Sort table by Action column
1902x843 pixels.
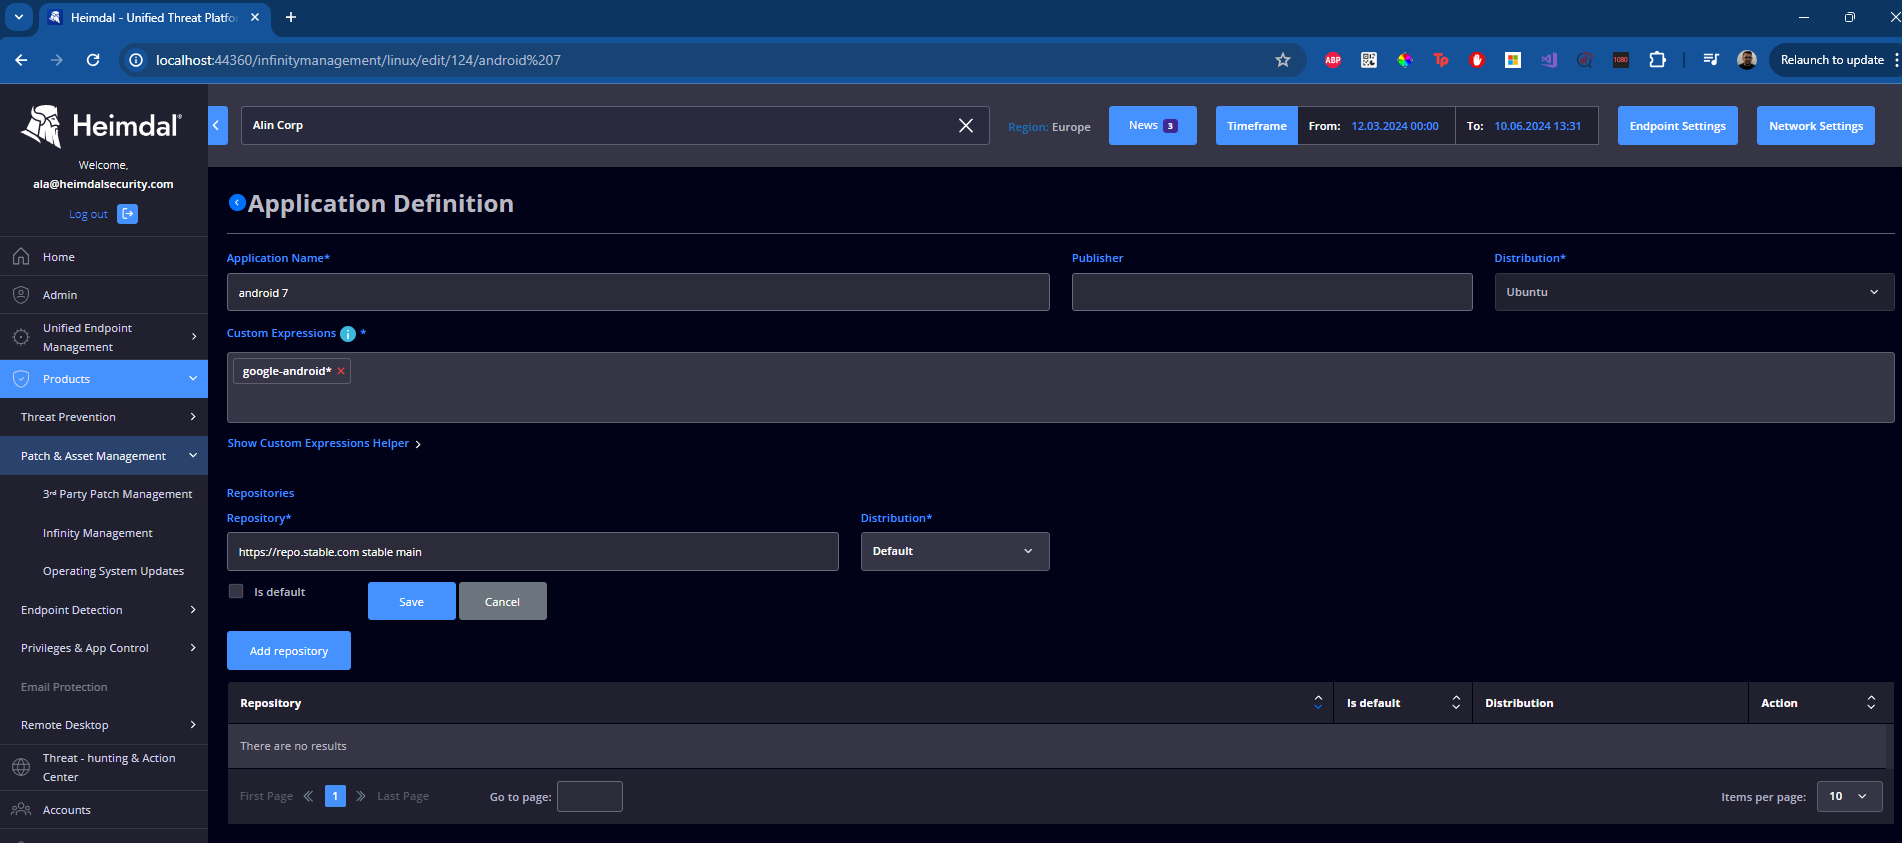[1871, 703]
